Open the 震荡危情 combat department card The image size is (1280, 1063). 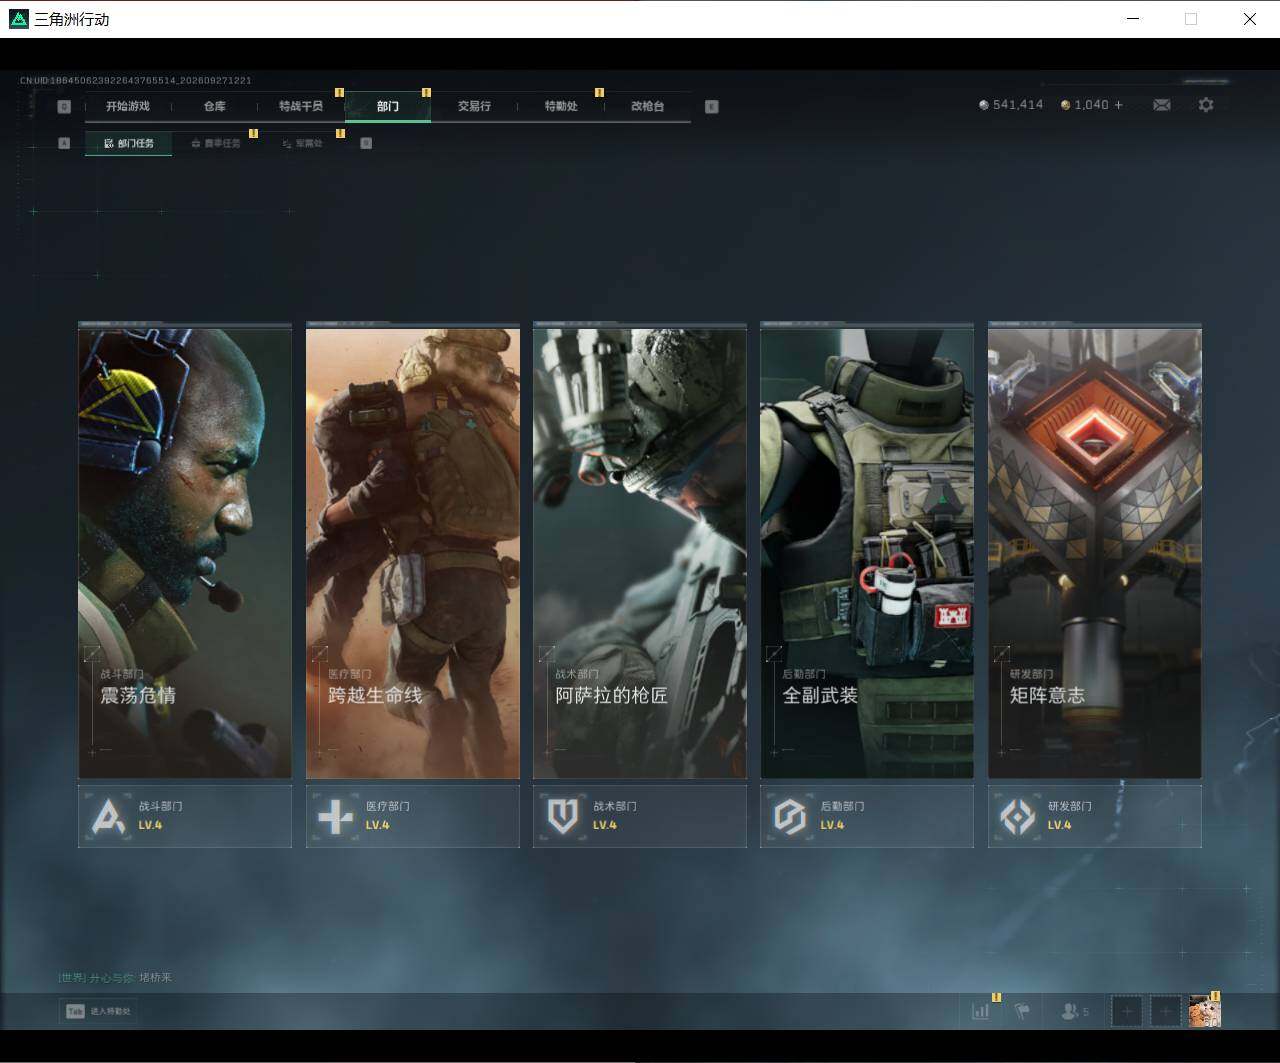(x=185, y=551)
